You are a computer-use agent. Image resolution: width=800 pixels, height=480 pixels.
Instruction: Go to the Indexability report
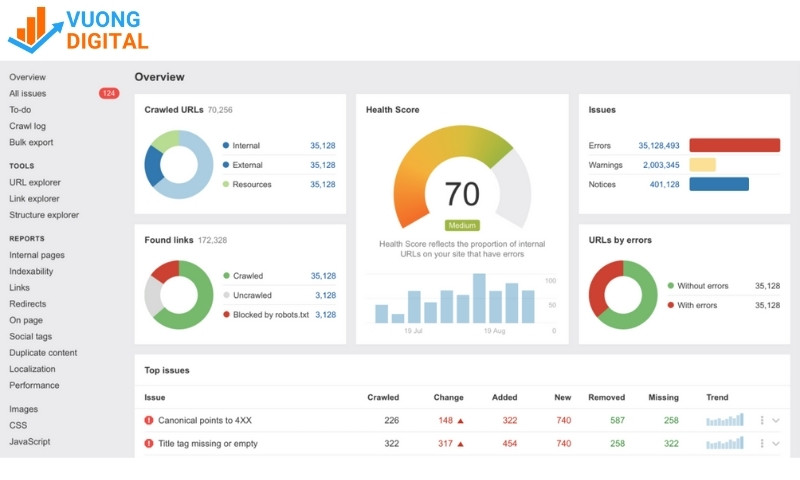31,271
